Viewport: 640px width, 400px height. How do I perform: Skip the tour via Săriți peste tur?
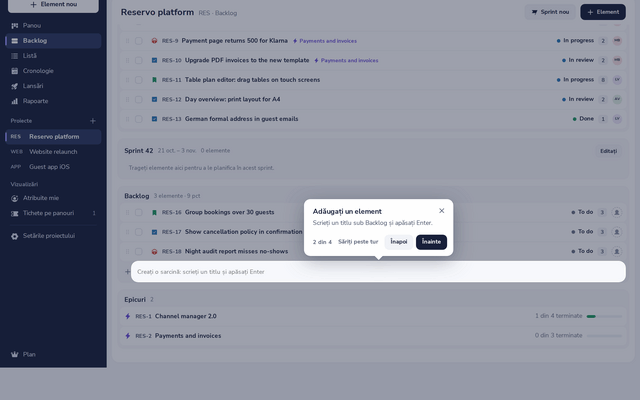point(358,242)
